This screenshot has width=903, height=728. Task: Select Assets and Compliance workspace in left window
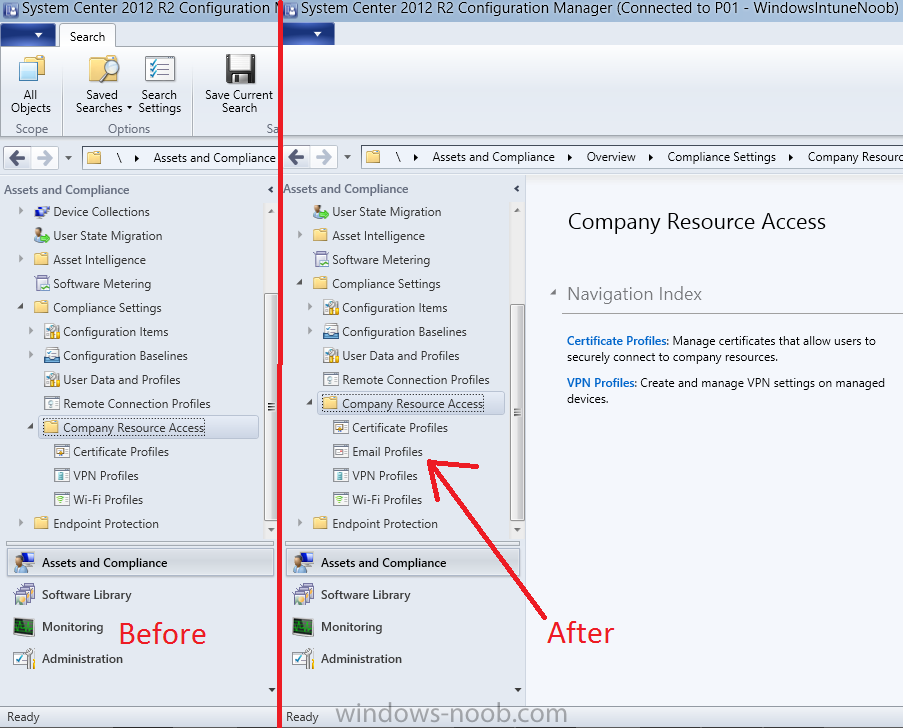140,563
